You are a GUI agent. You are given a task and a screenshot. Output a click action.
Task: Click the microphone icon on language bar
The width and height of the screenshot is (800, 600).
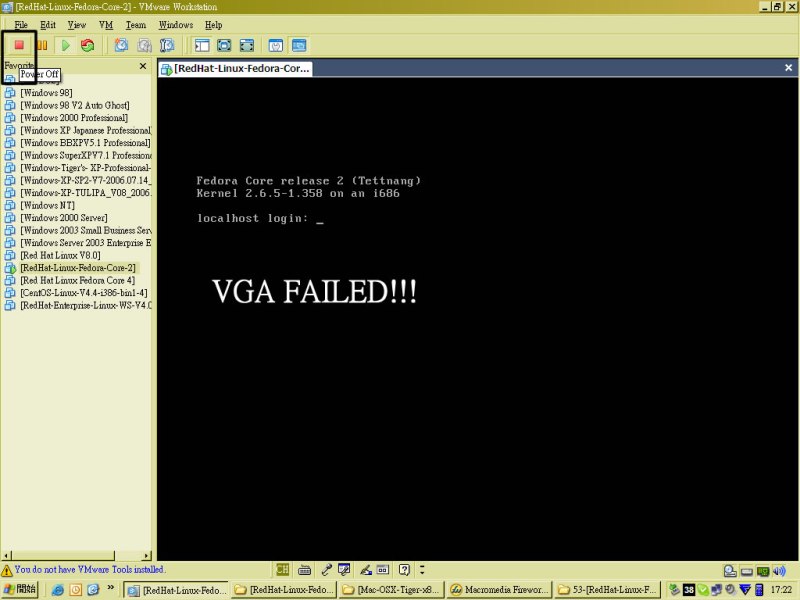327,569
